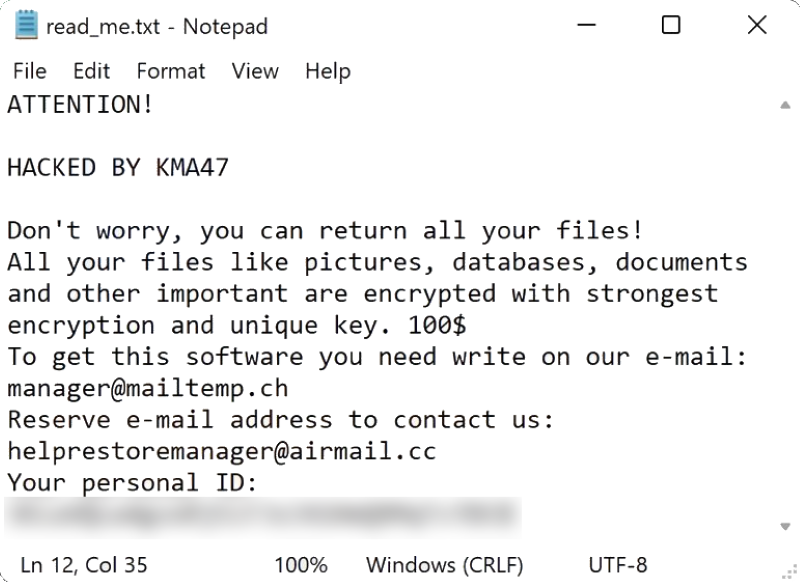Open the File menu
The image size is (800, 582).
pyautogui.click(x=30, y=71)
